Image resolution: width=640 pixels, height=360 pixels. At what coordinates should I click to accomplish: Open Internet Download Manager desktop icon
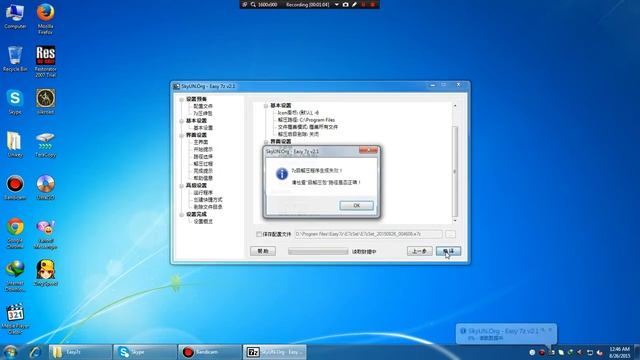[15, 276]
